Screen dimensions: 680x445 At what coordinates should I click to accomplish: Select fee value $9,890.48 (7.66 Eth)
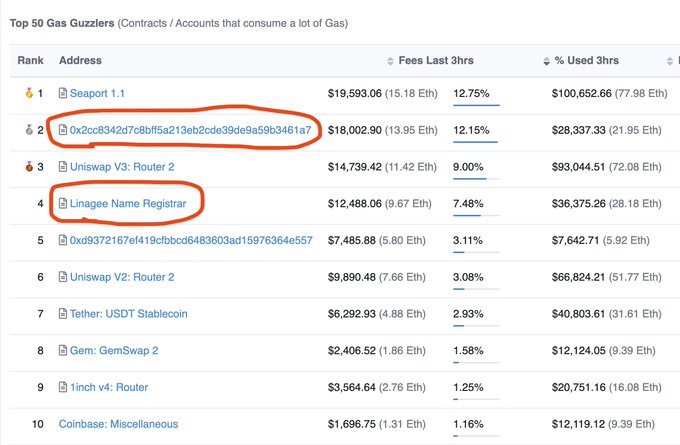(376, 277)
